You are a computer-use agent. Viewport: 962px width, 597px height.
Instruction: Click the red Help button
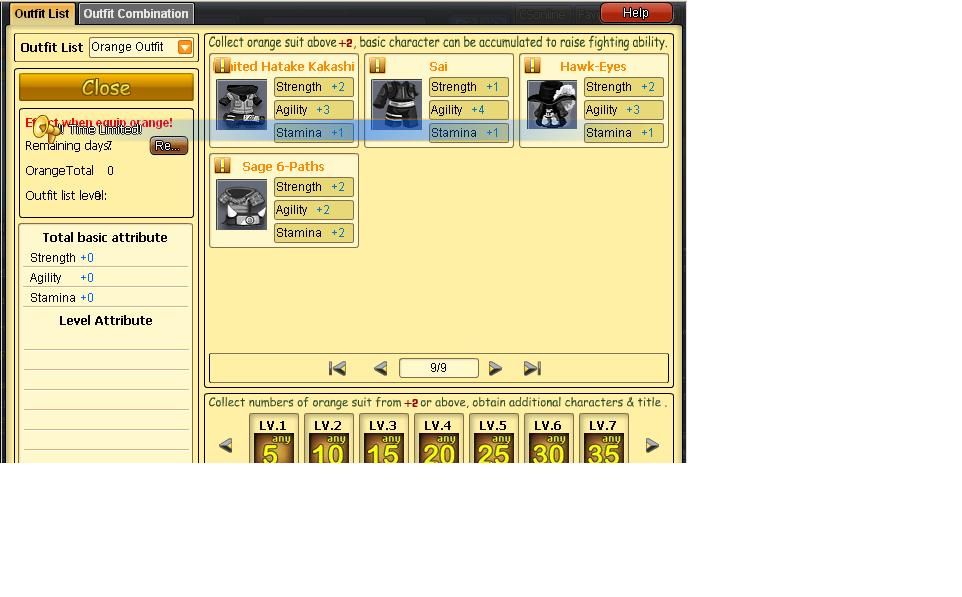point(636,13)
